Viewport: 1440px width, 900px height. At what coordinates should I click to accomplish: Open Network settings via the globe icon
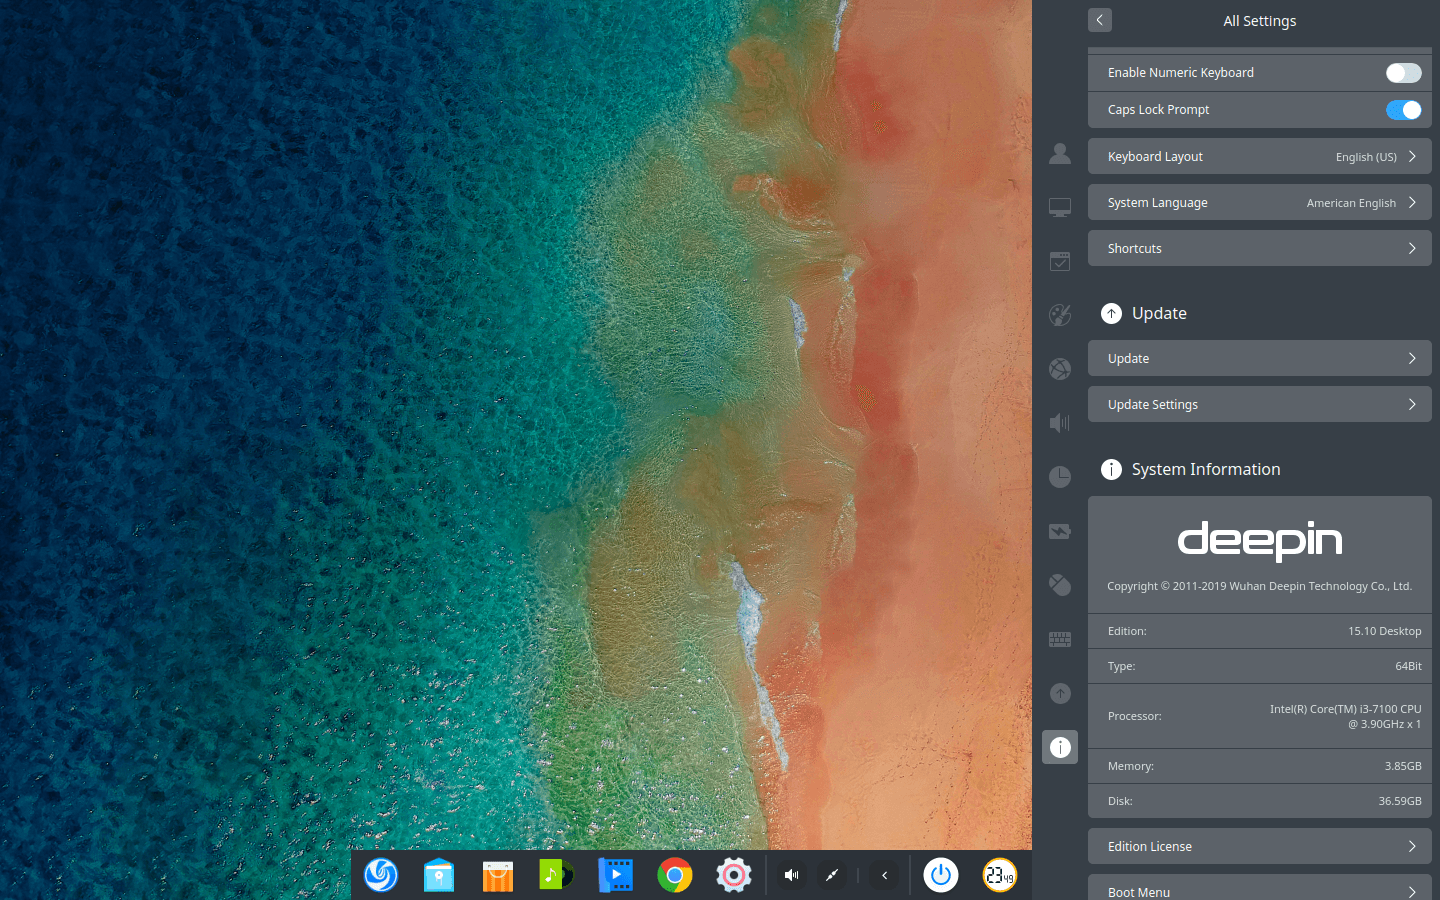coord(1060,369)
